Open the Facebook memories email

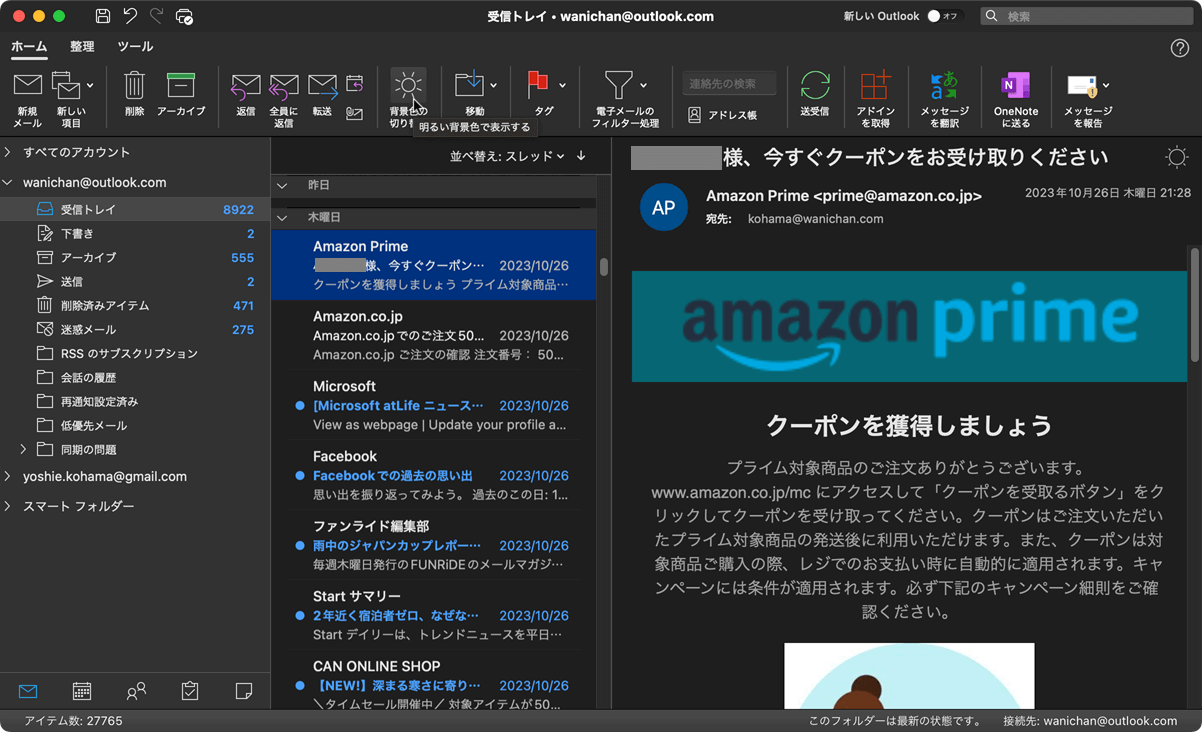[434, 475]
